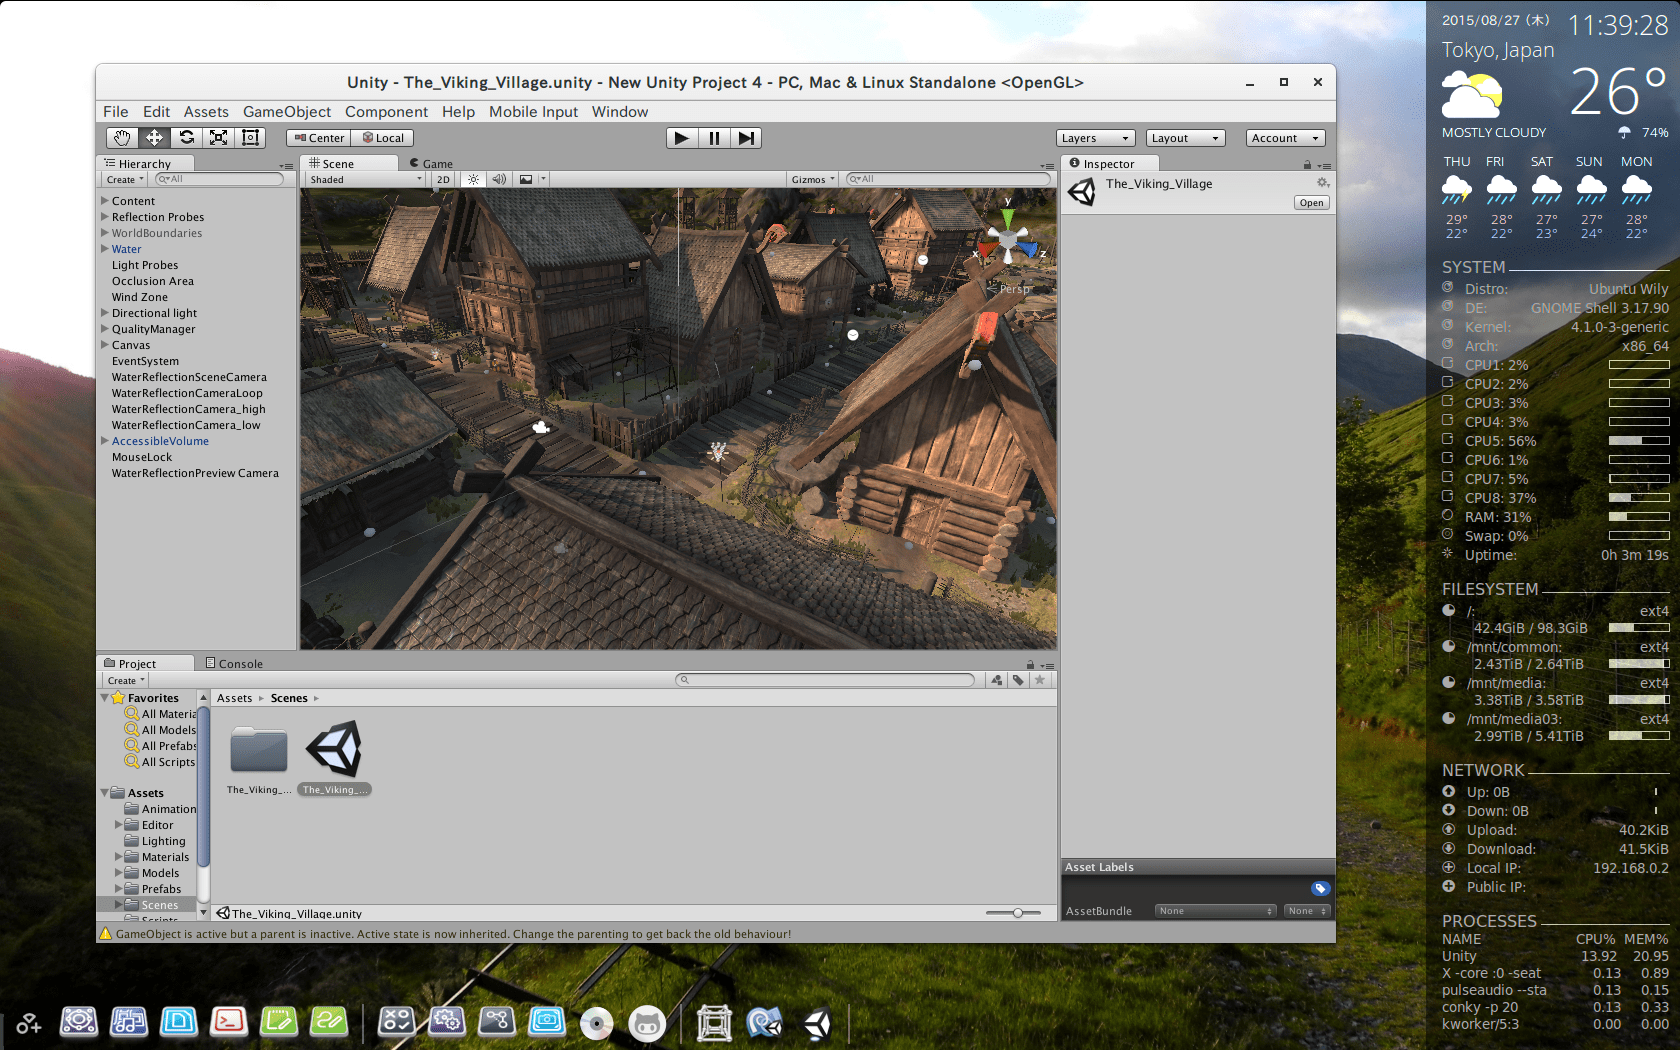Select the Rotate tool
Image resolution: width=1680 pixels, height=1050 pixels.
click(x=188, y=137)
